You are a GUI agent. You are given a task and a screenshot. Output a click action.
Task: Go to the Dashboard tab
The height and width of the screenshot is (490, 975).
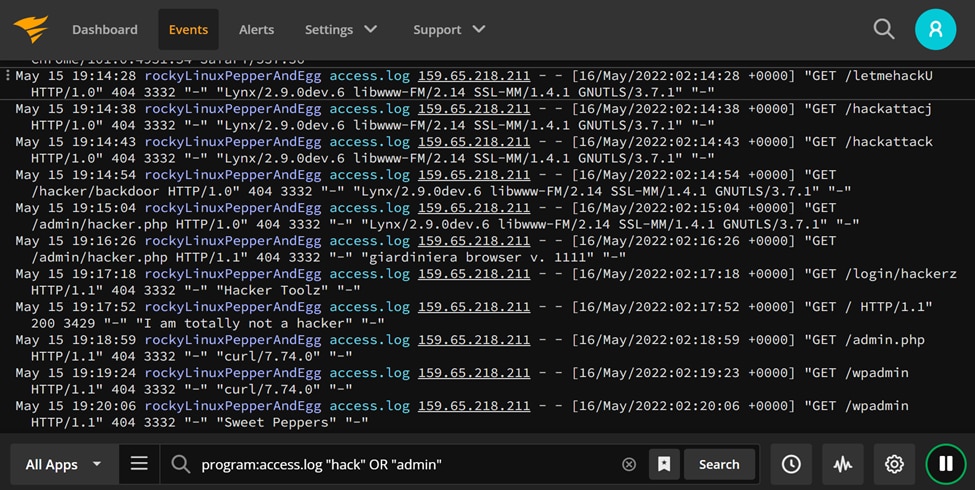[x=104, y=29]
